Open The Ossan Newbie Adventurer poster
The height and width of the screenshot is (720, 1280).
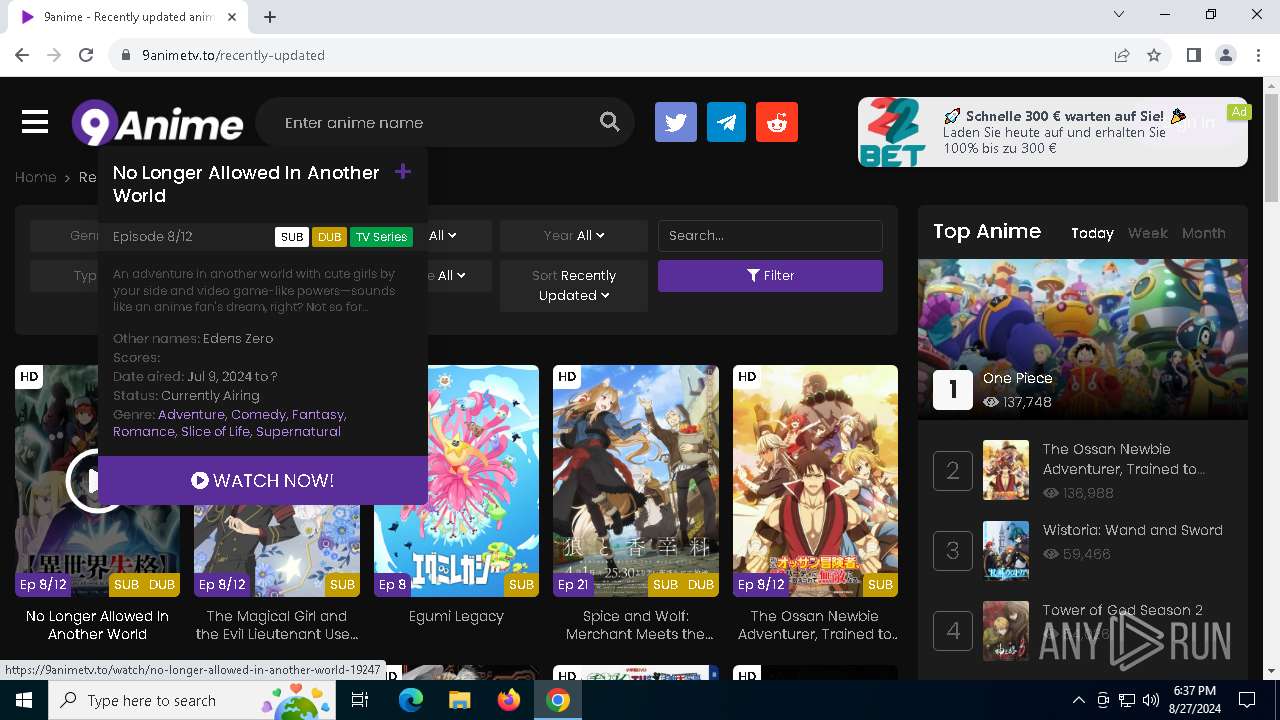click(x=815, y=481)
